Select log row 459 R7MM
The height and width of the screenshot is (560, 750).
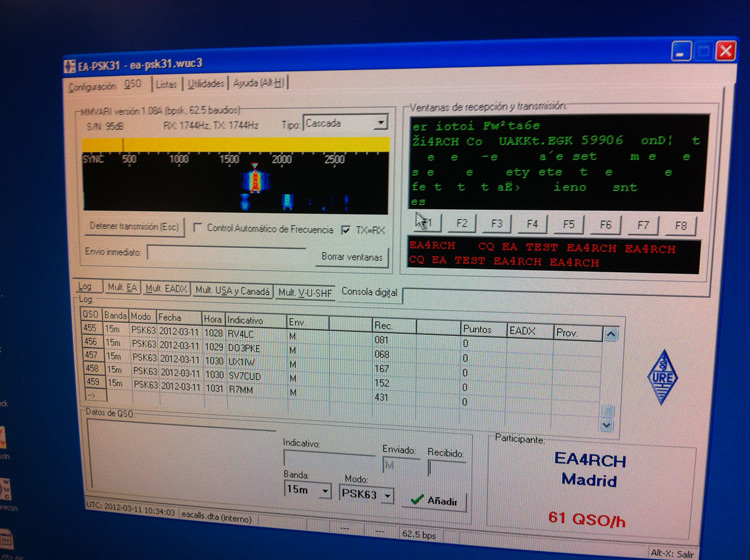click(342, 390)
